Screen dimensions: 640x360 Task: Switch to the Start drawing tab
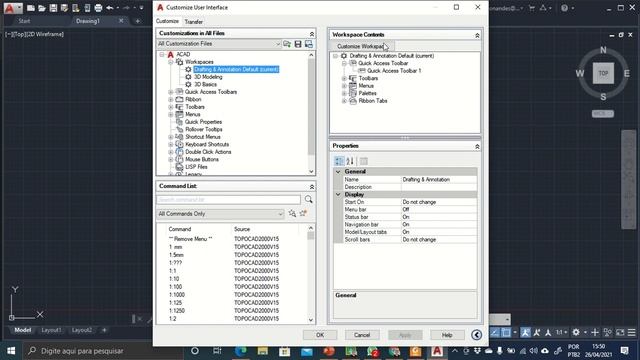(x=24, y=21)
